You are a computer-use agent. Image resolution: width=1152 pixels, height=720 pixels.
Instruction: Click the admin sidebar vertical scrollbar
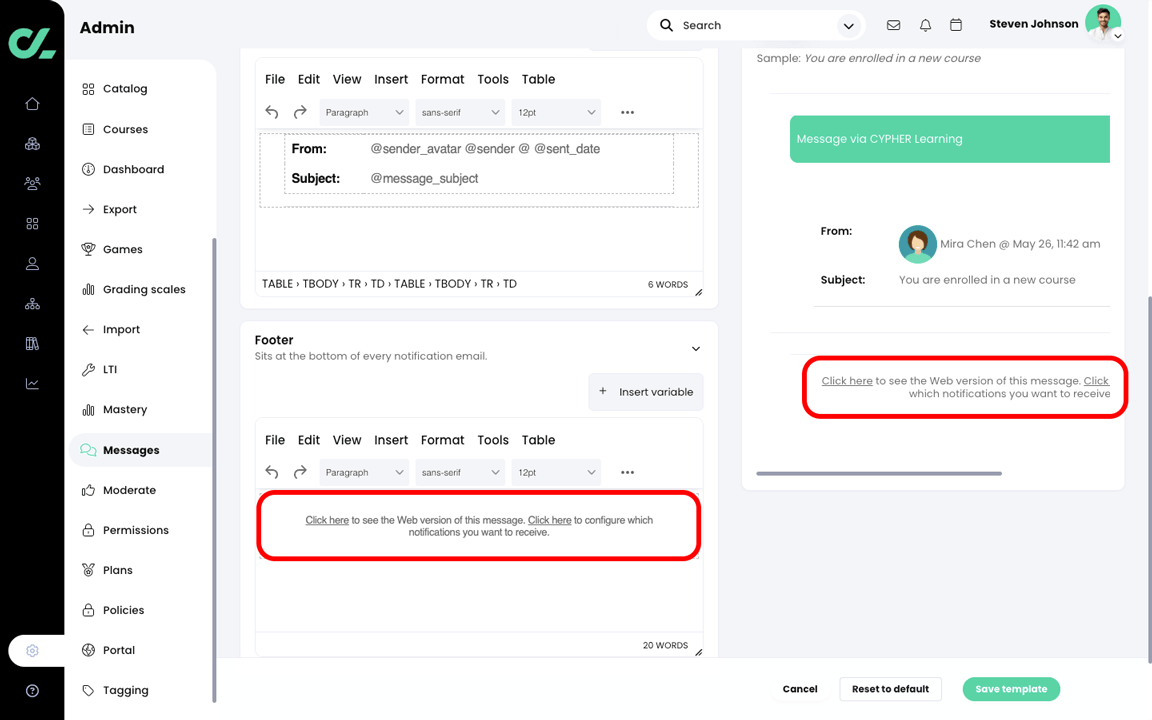tap(215, 470)
